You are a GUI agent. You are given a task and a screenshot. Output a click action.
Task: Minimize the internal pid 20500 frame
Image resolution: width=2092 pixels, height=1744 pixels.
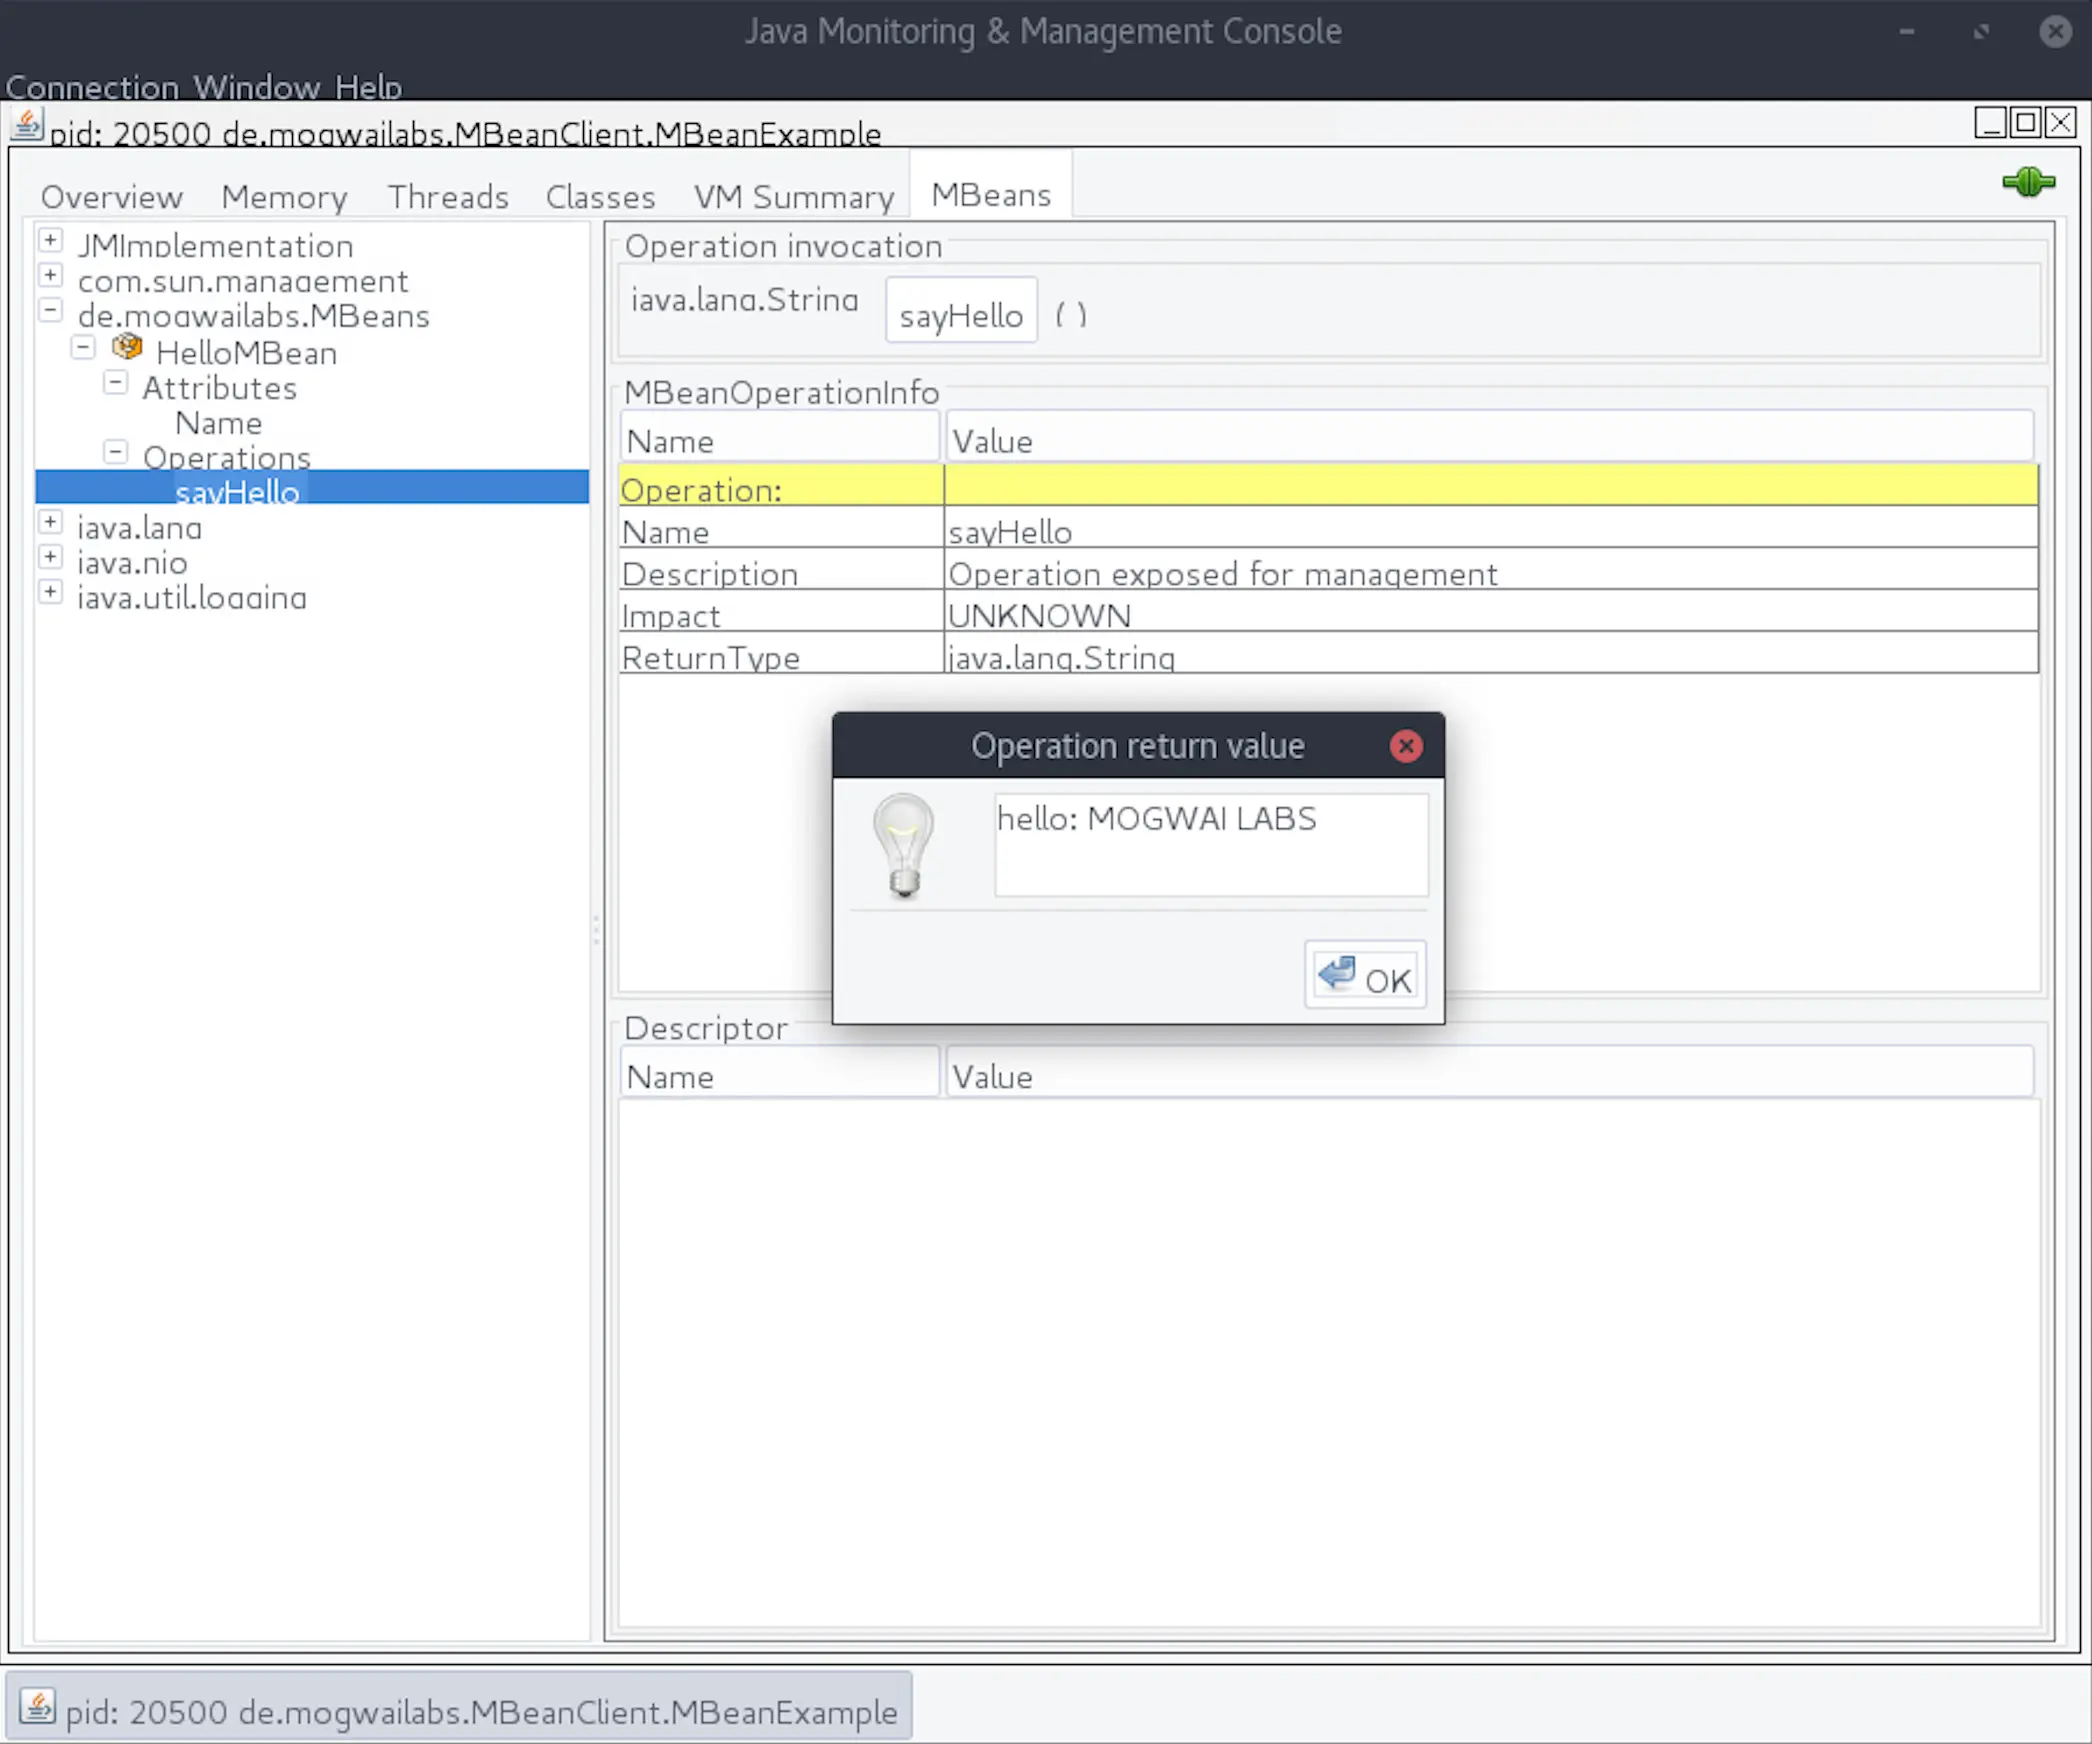1990,123
